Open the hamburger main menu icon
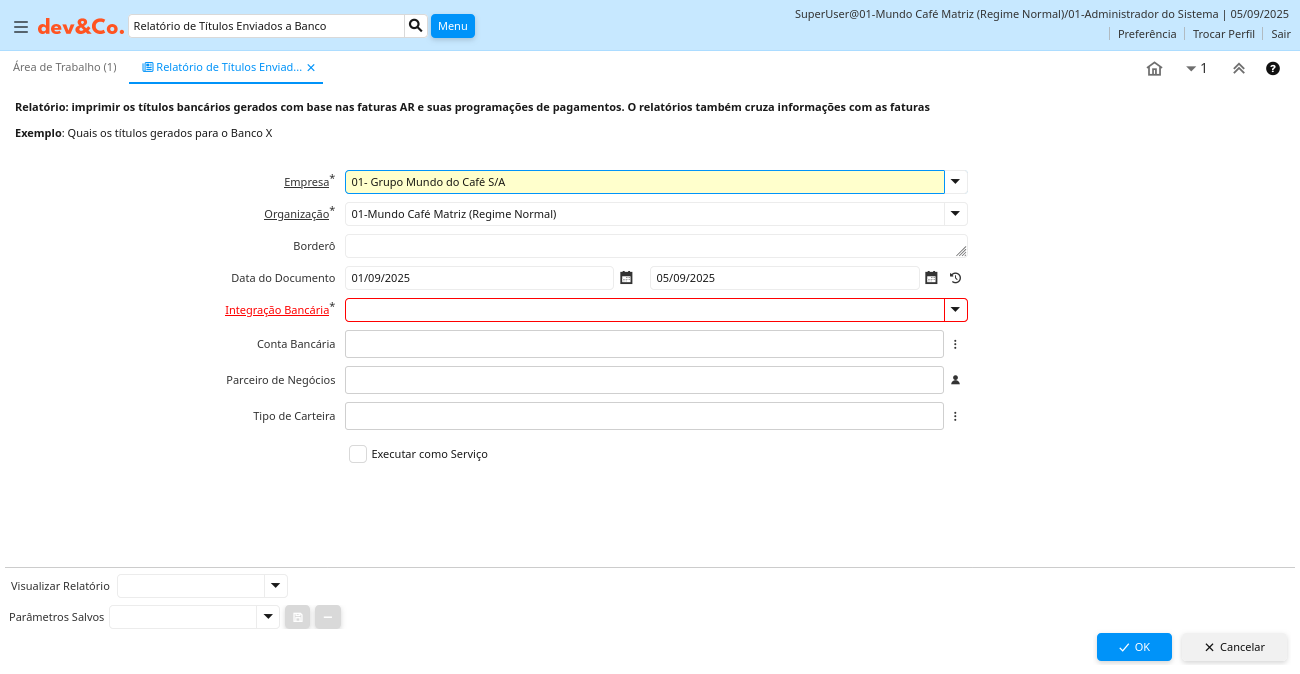The width and height of the screenshot is (1300, 674). click(20, 27)
